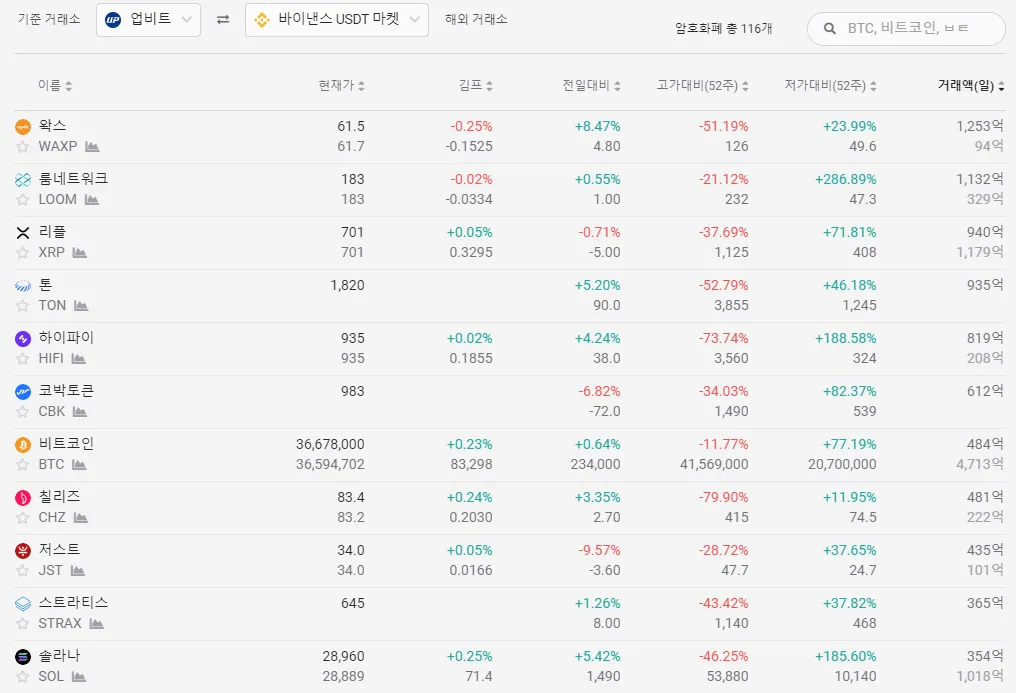Click the TON coin logo
Viewport: 1016px width, 693px height.
click(x=23, y=286)
